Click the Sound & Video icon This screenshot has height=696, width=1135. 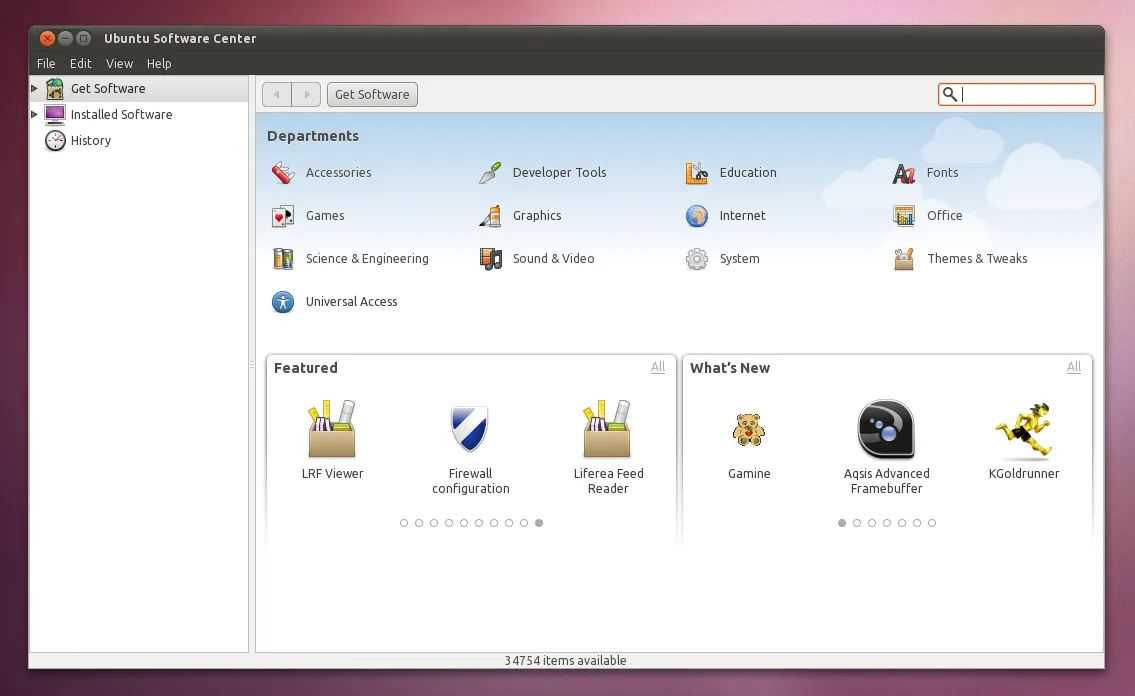coord(490,259)
